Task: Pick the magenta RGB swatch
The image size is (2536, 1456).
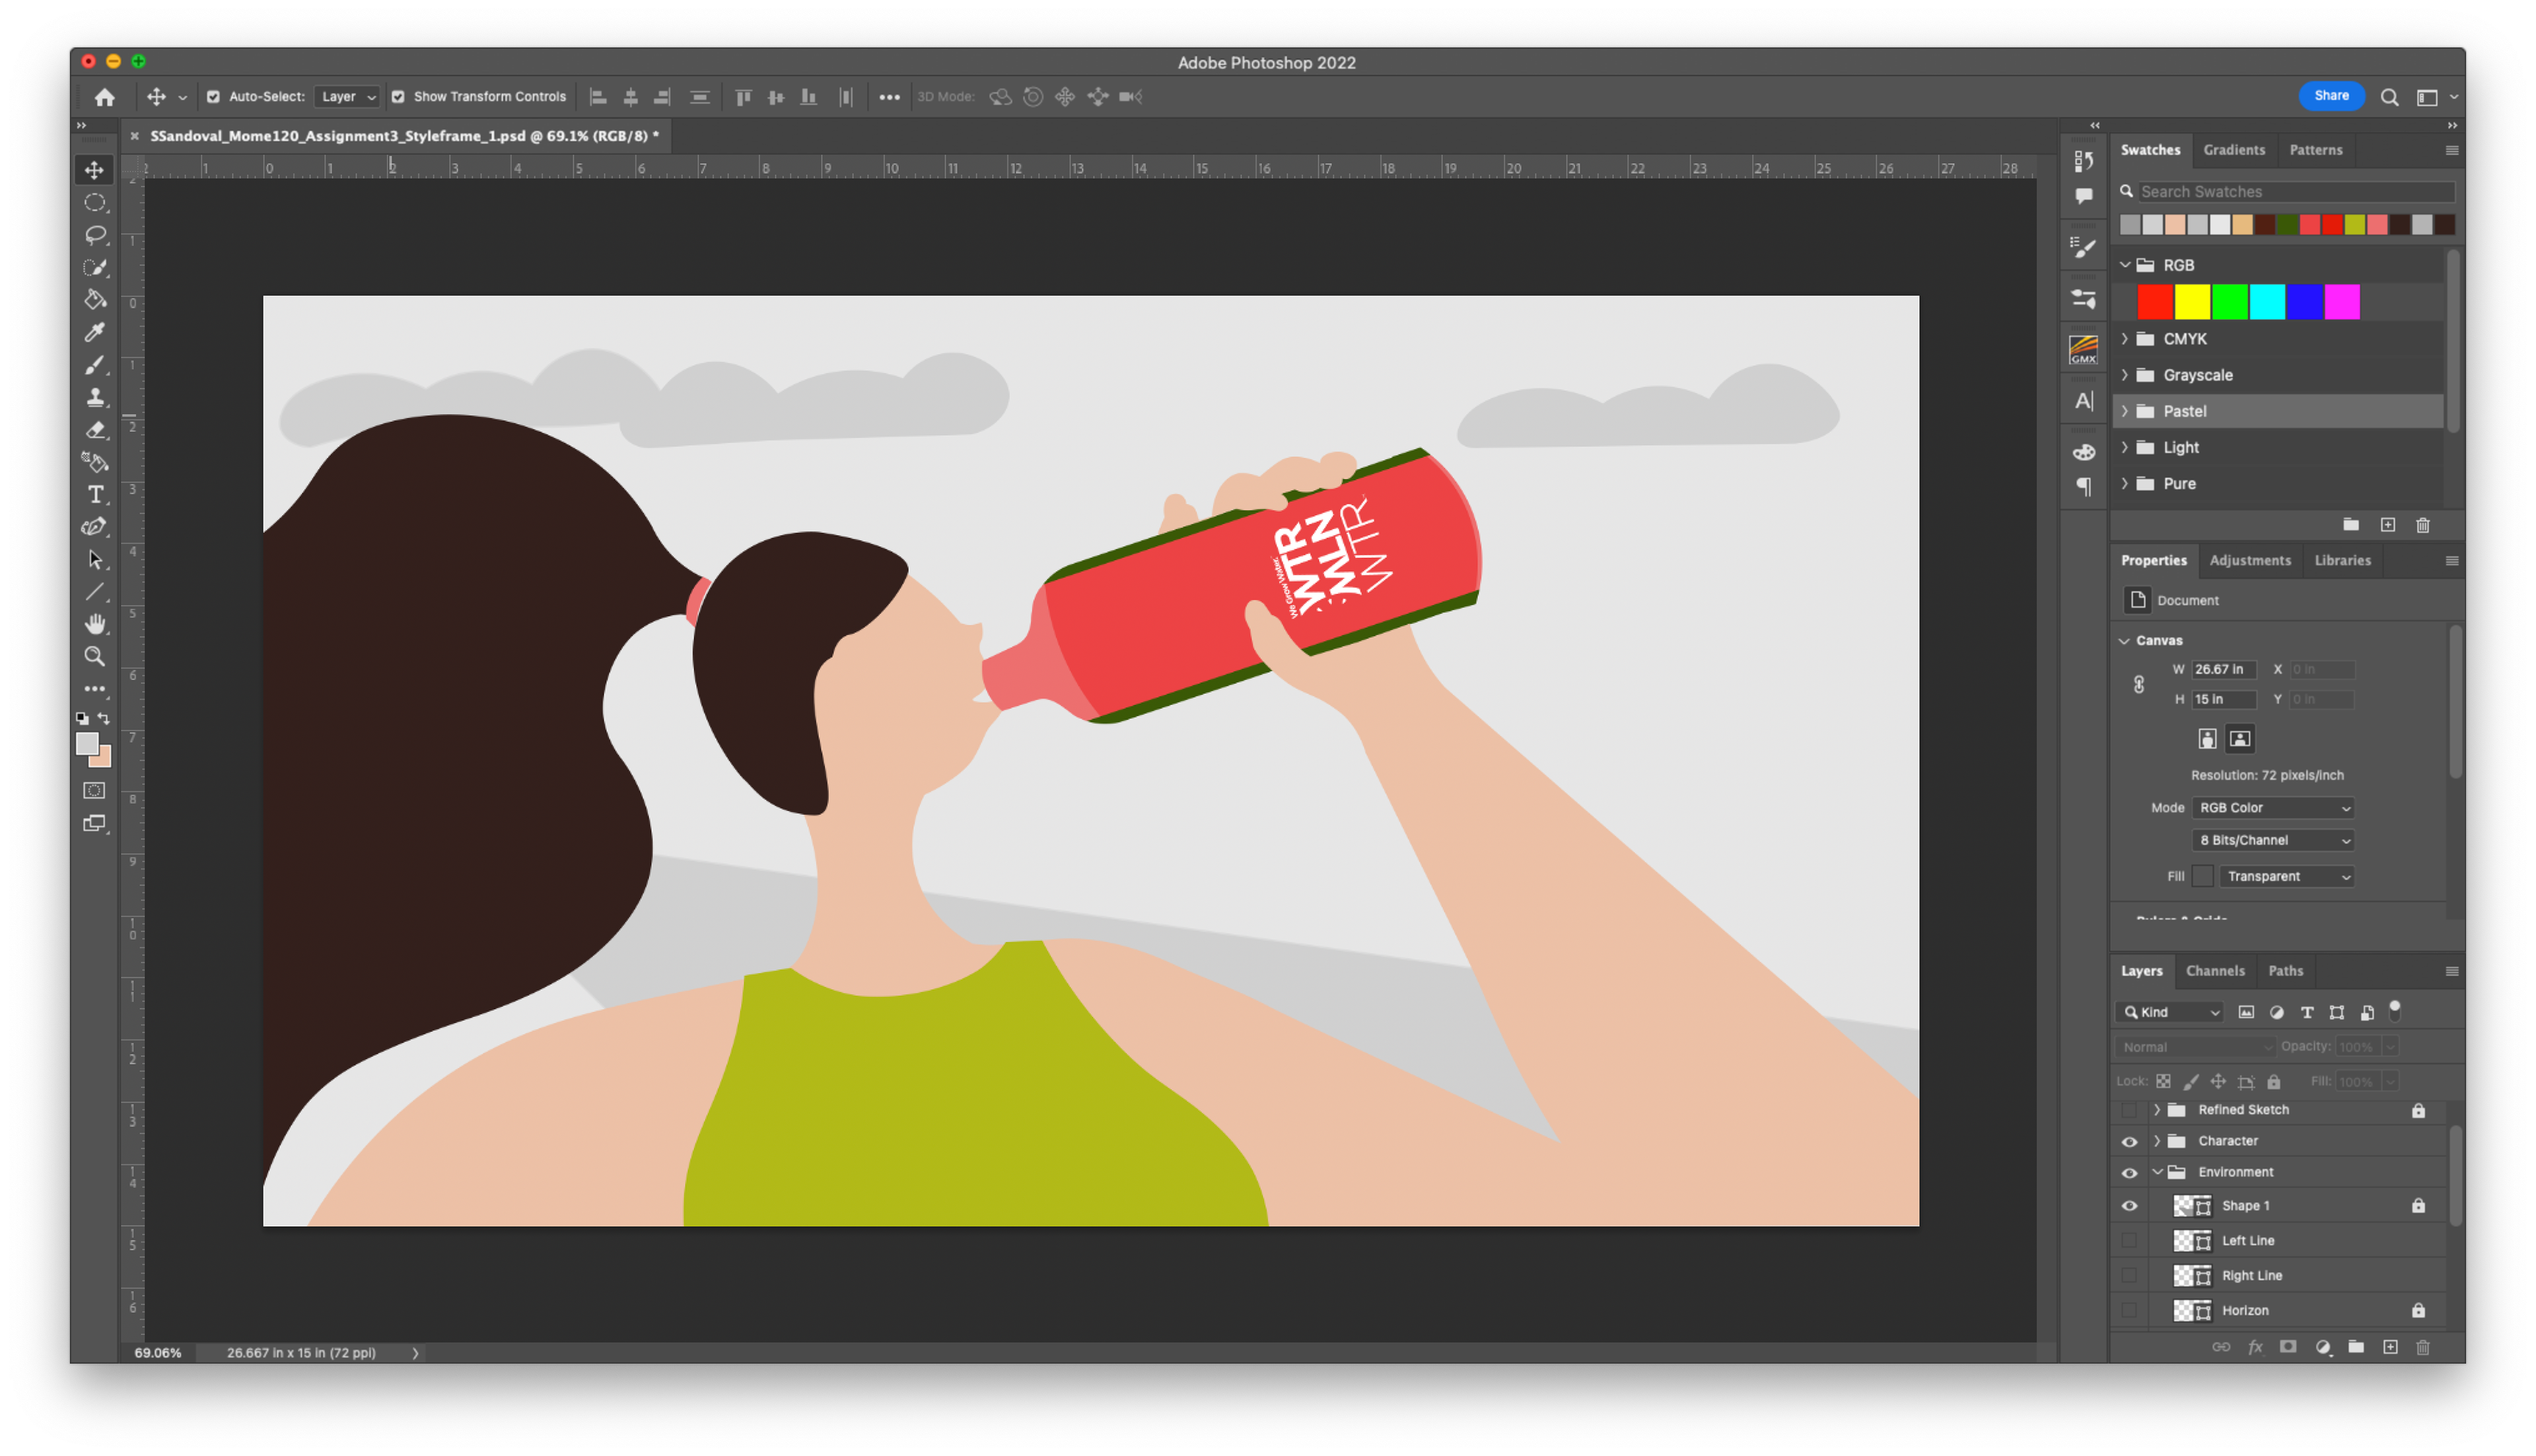Action: (2341, 301)
